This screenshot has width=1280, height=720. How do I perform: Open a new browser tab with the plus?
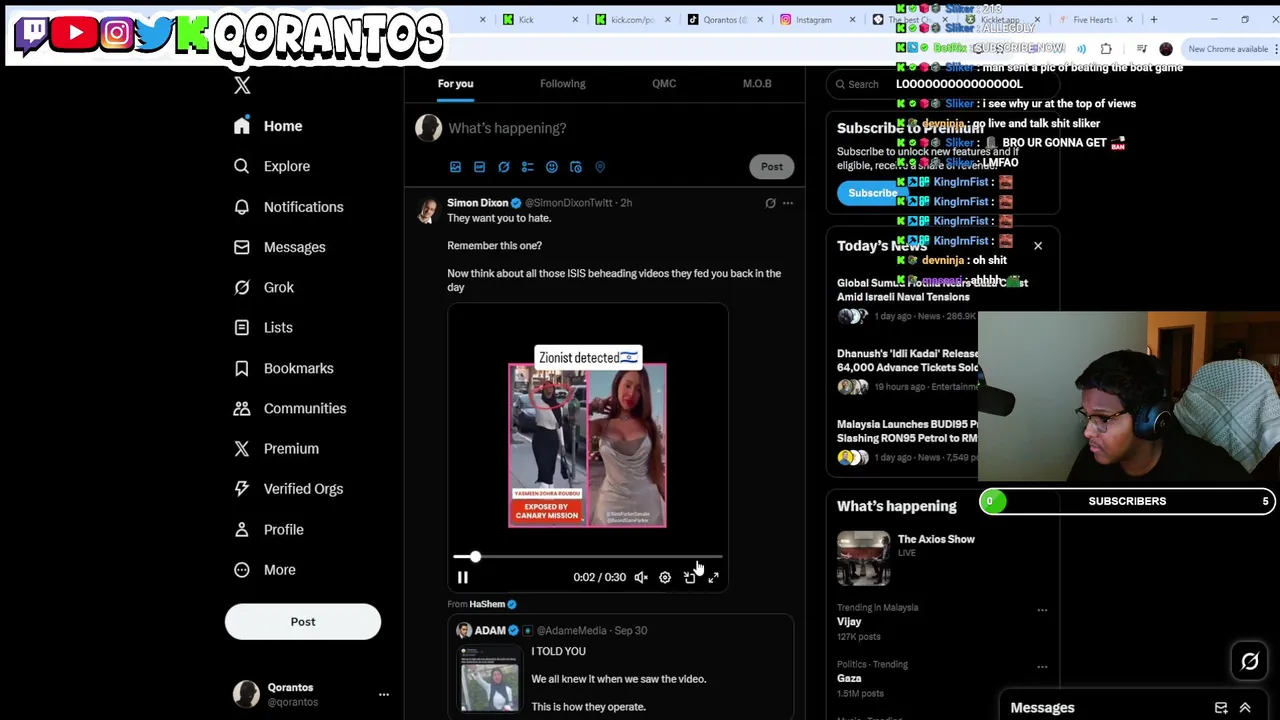click(1153, 20)
